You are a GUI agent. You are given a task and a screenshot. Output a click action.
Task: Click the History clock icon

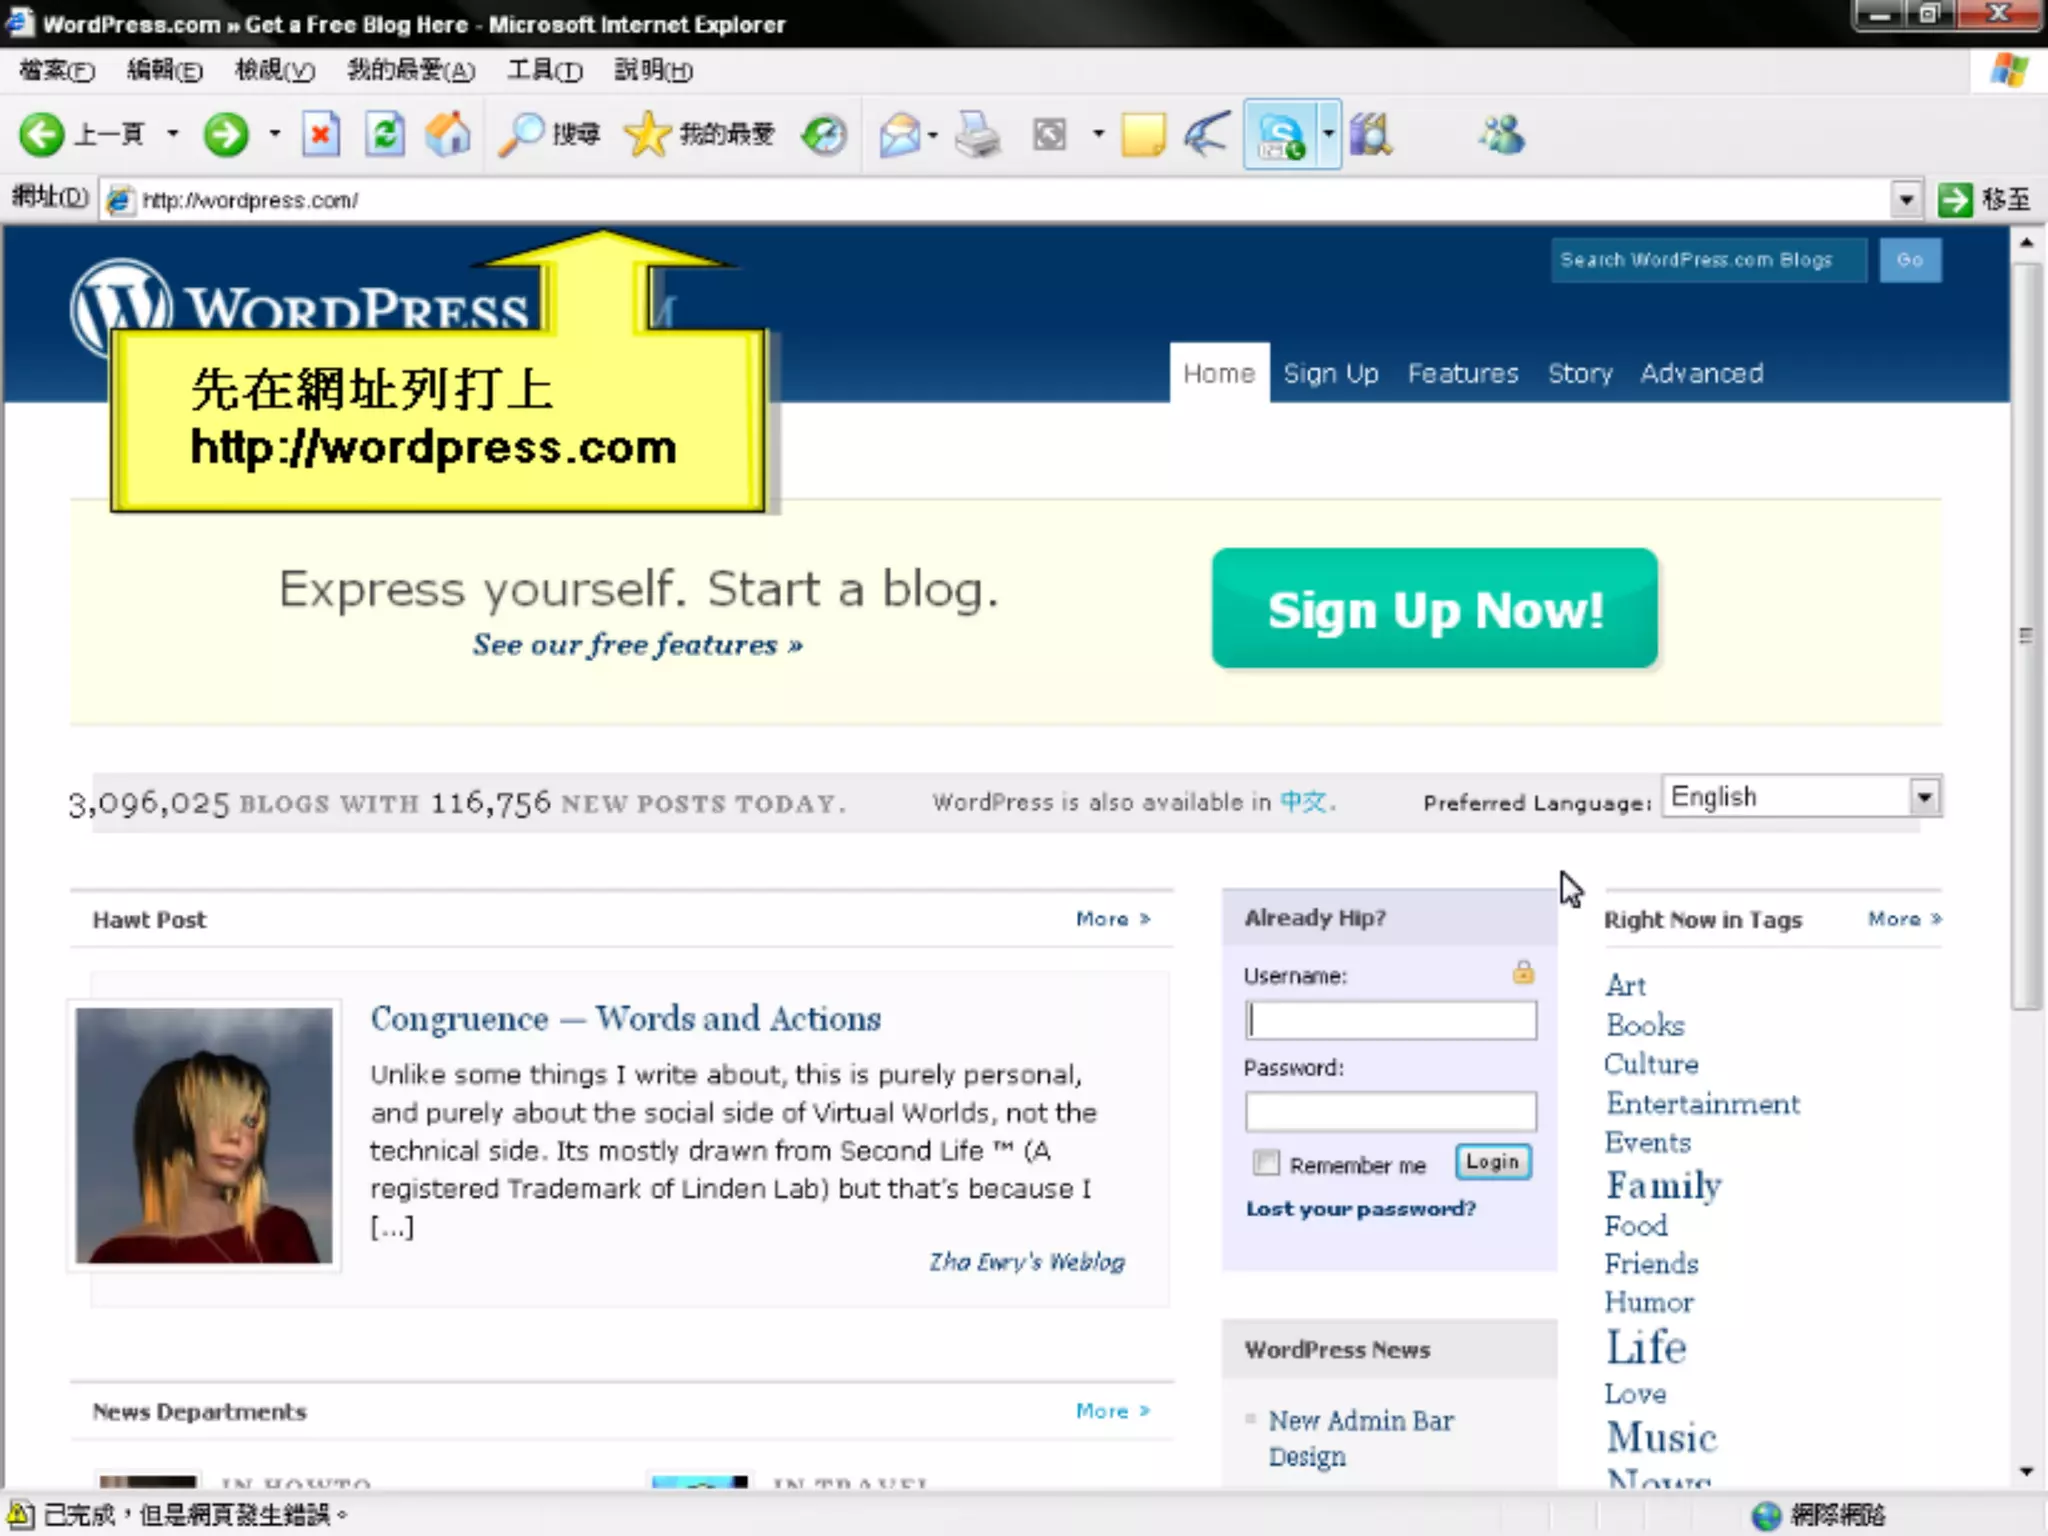click(x=824, y=134)
